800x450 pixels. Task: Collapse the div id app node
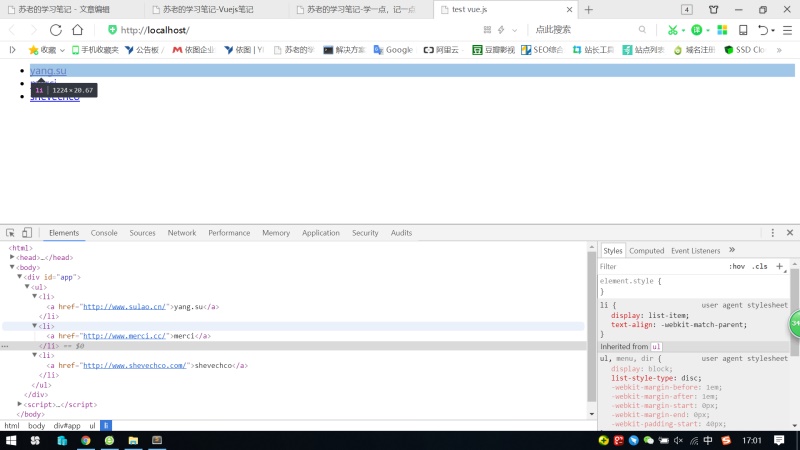[20, 277]
